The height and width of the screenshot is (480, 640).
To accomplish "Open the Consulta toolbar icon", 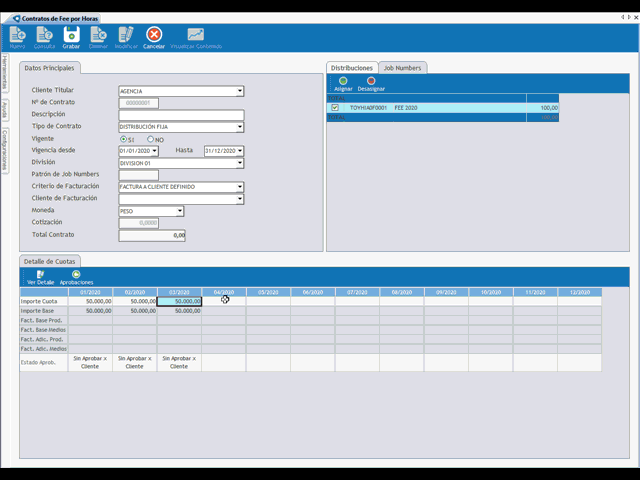I will (44, 36).
